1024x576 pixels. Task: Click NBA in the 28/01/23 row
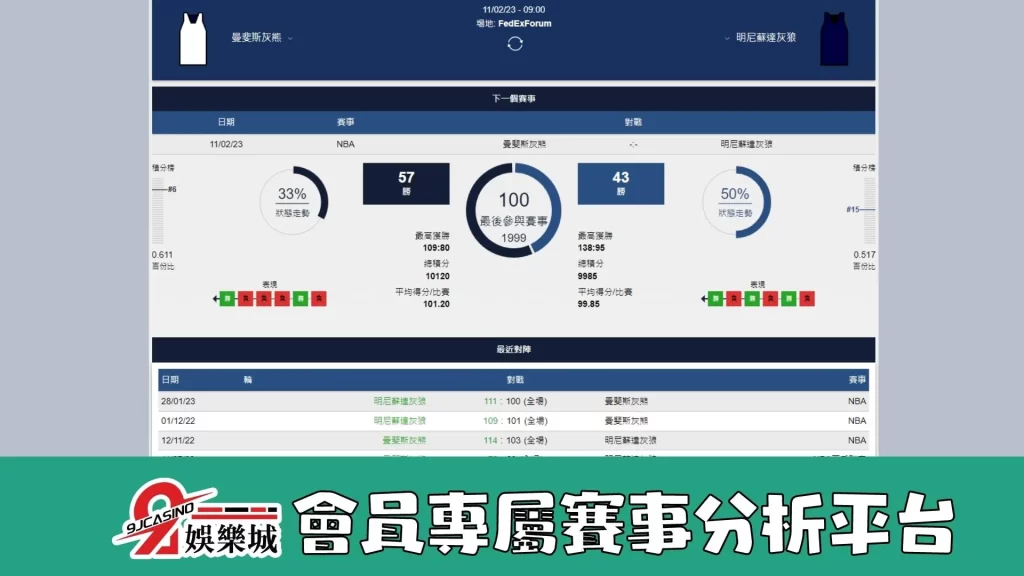857,401
